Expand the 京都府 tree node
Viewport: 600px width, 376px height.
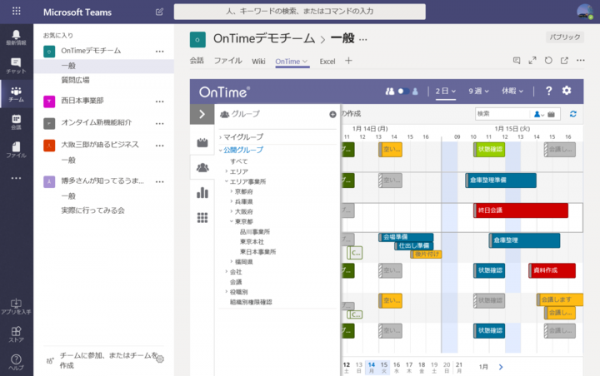pyautogui.click(x=232, y=191)
